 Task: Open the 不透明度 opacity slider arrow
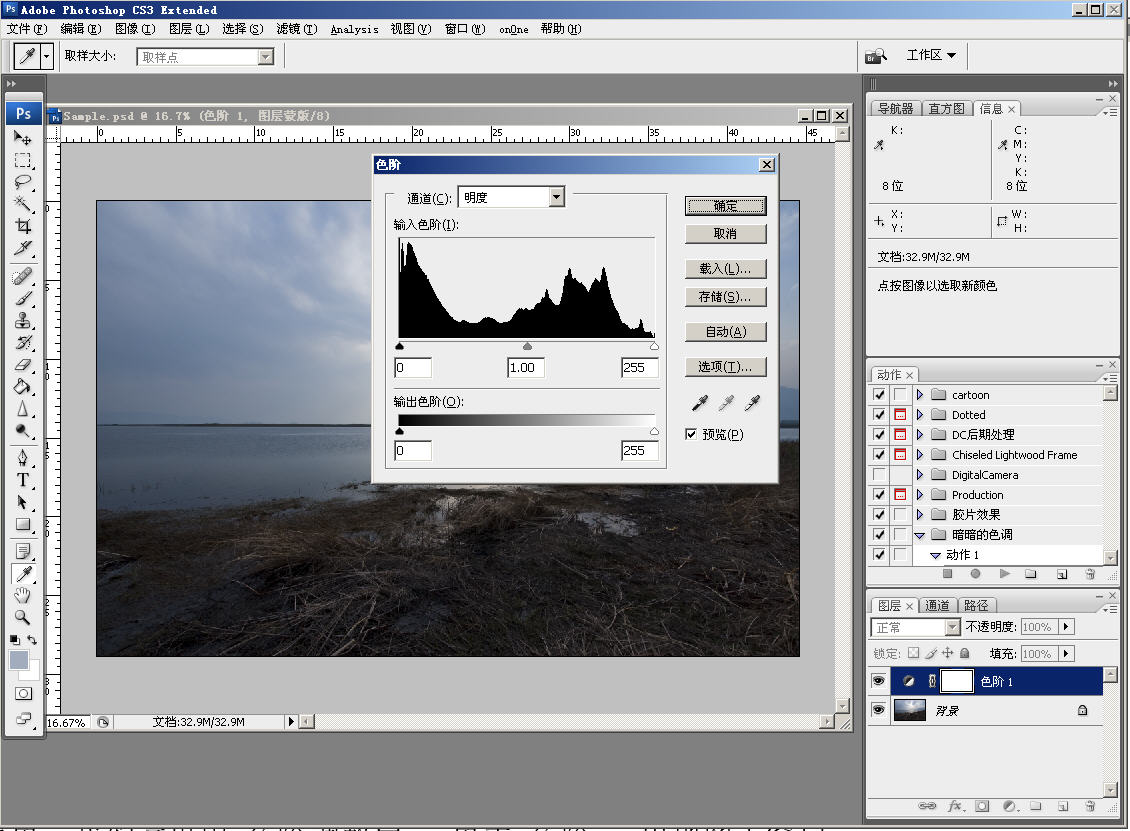pyautogui.click(x=1067, y=627)
